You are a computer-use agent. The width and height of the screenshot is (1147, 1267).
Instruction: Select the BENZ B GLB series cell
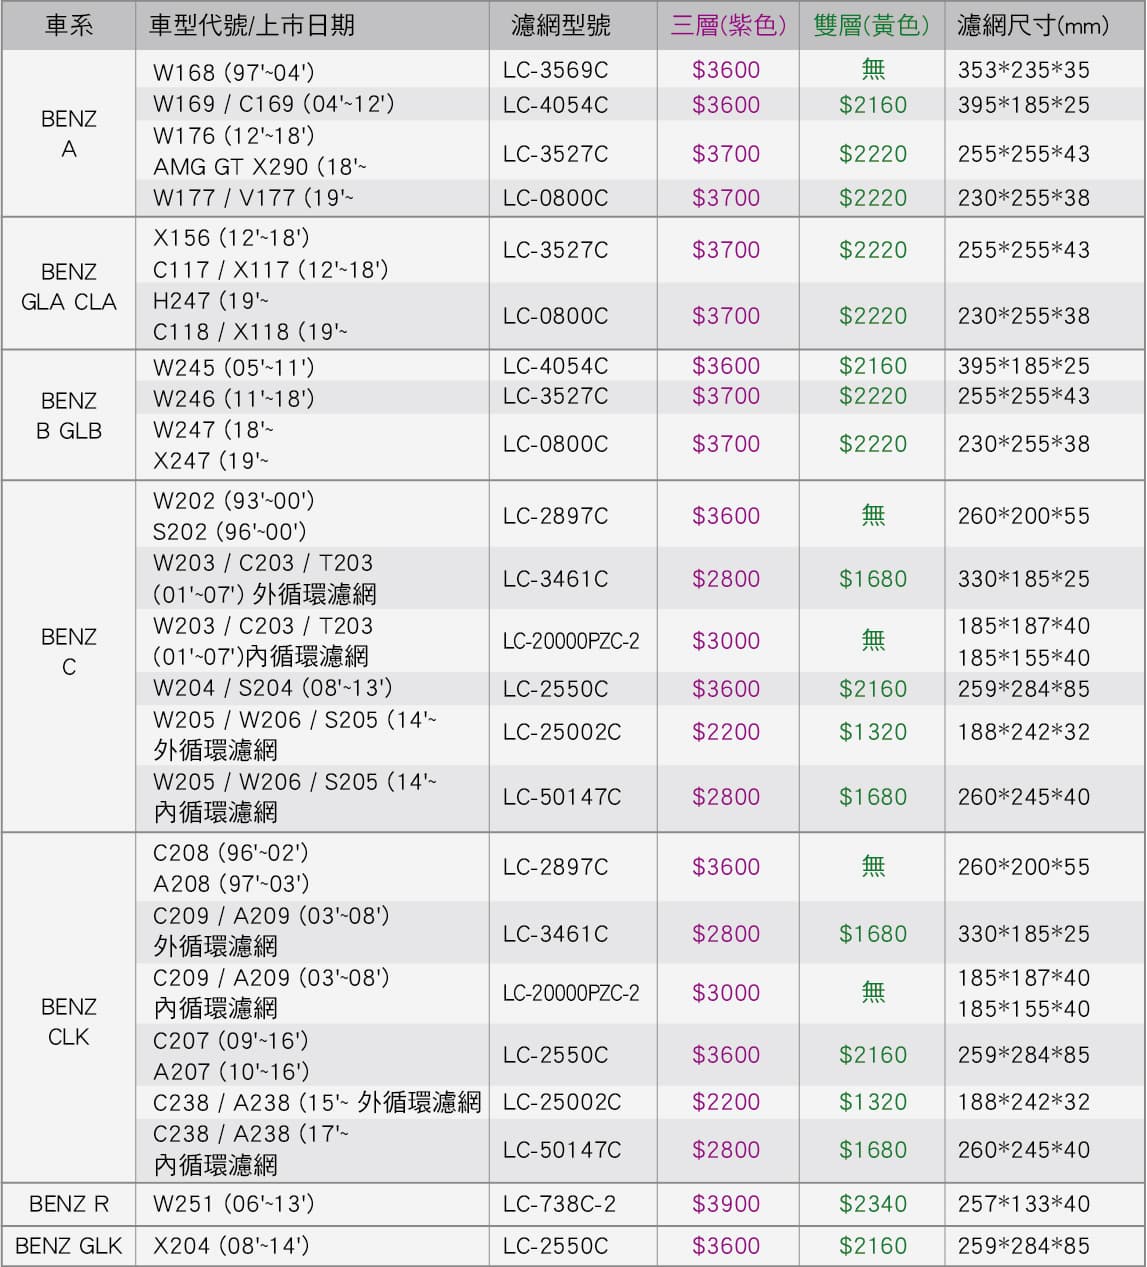tap(68, 415)
